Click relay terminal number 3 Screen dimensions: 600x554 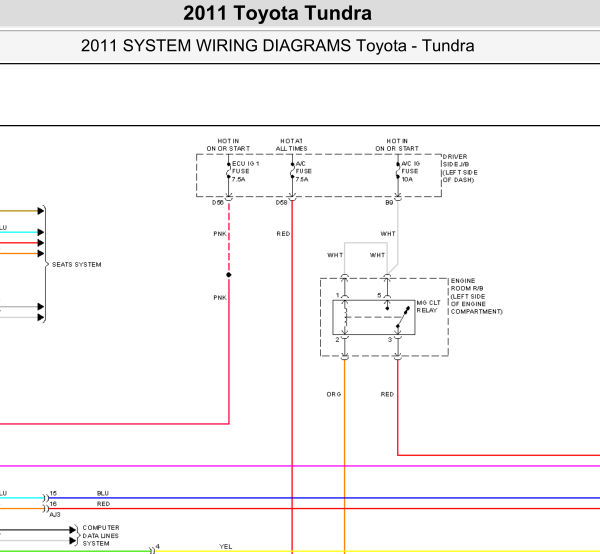coord(390,340)
